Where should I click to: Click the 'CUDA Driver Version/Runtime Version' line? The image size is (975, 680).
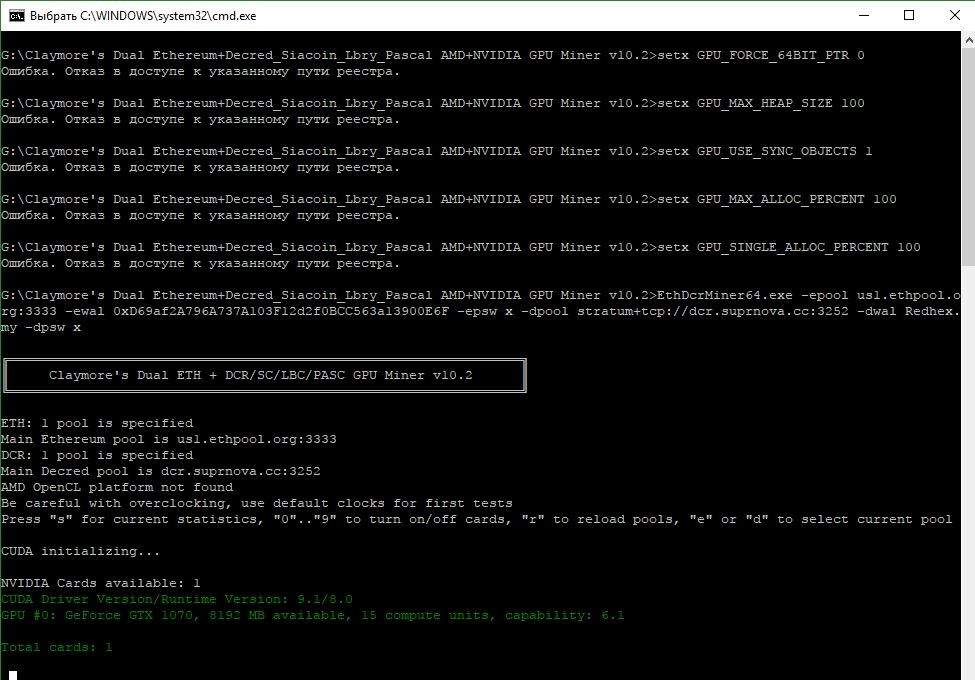point(177,599)
